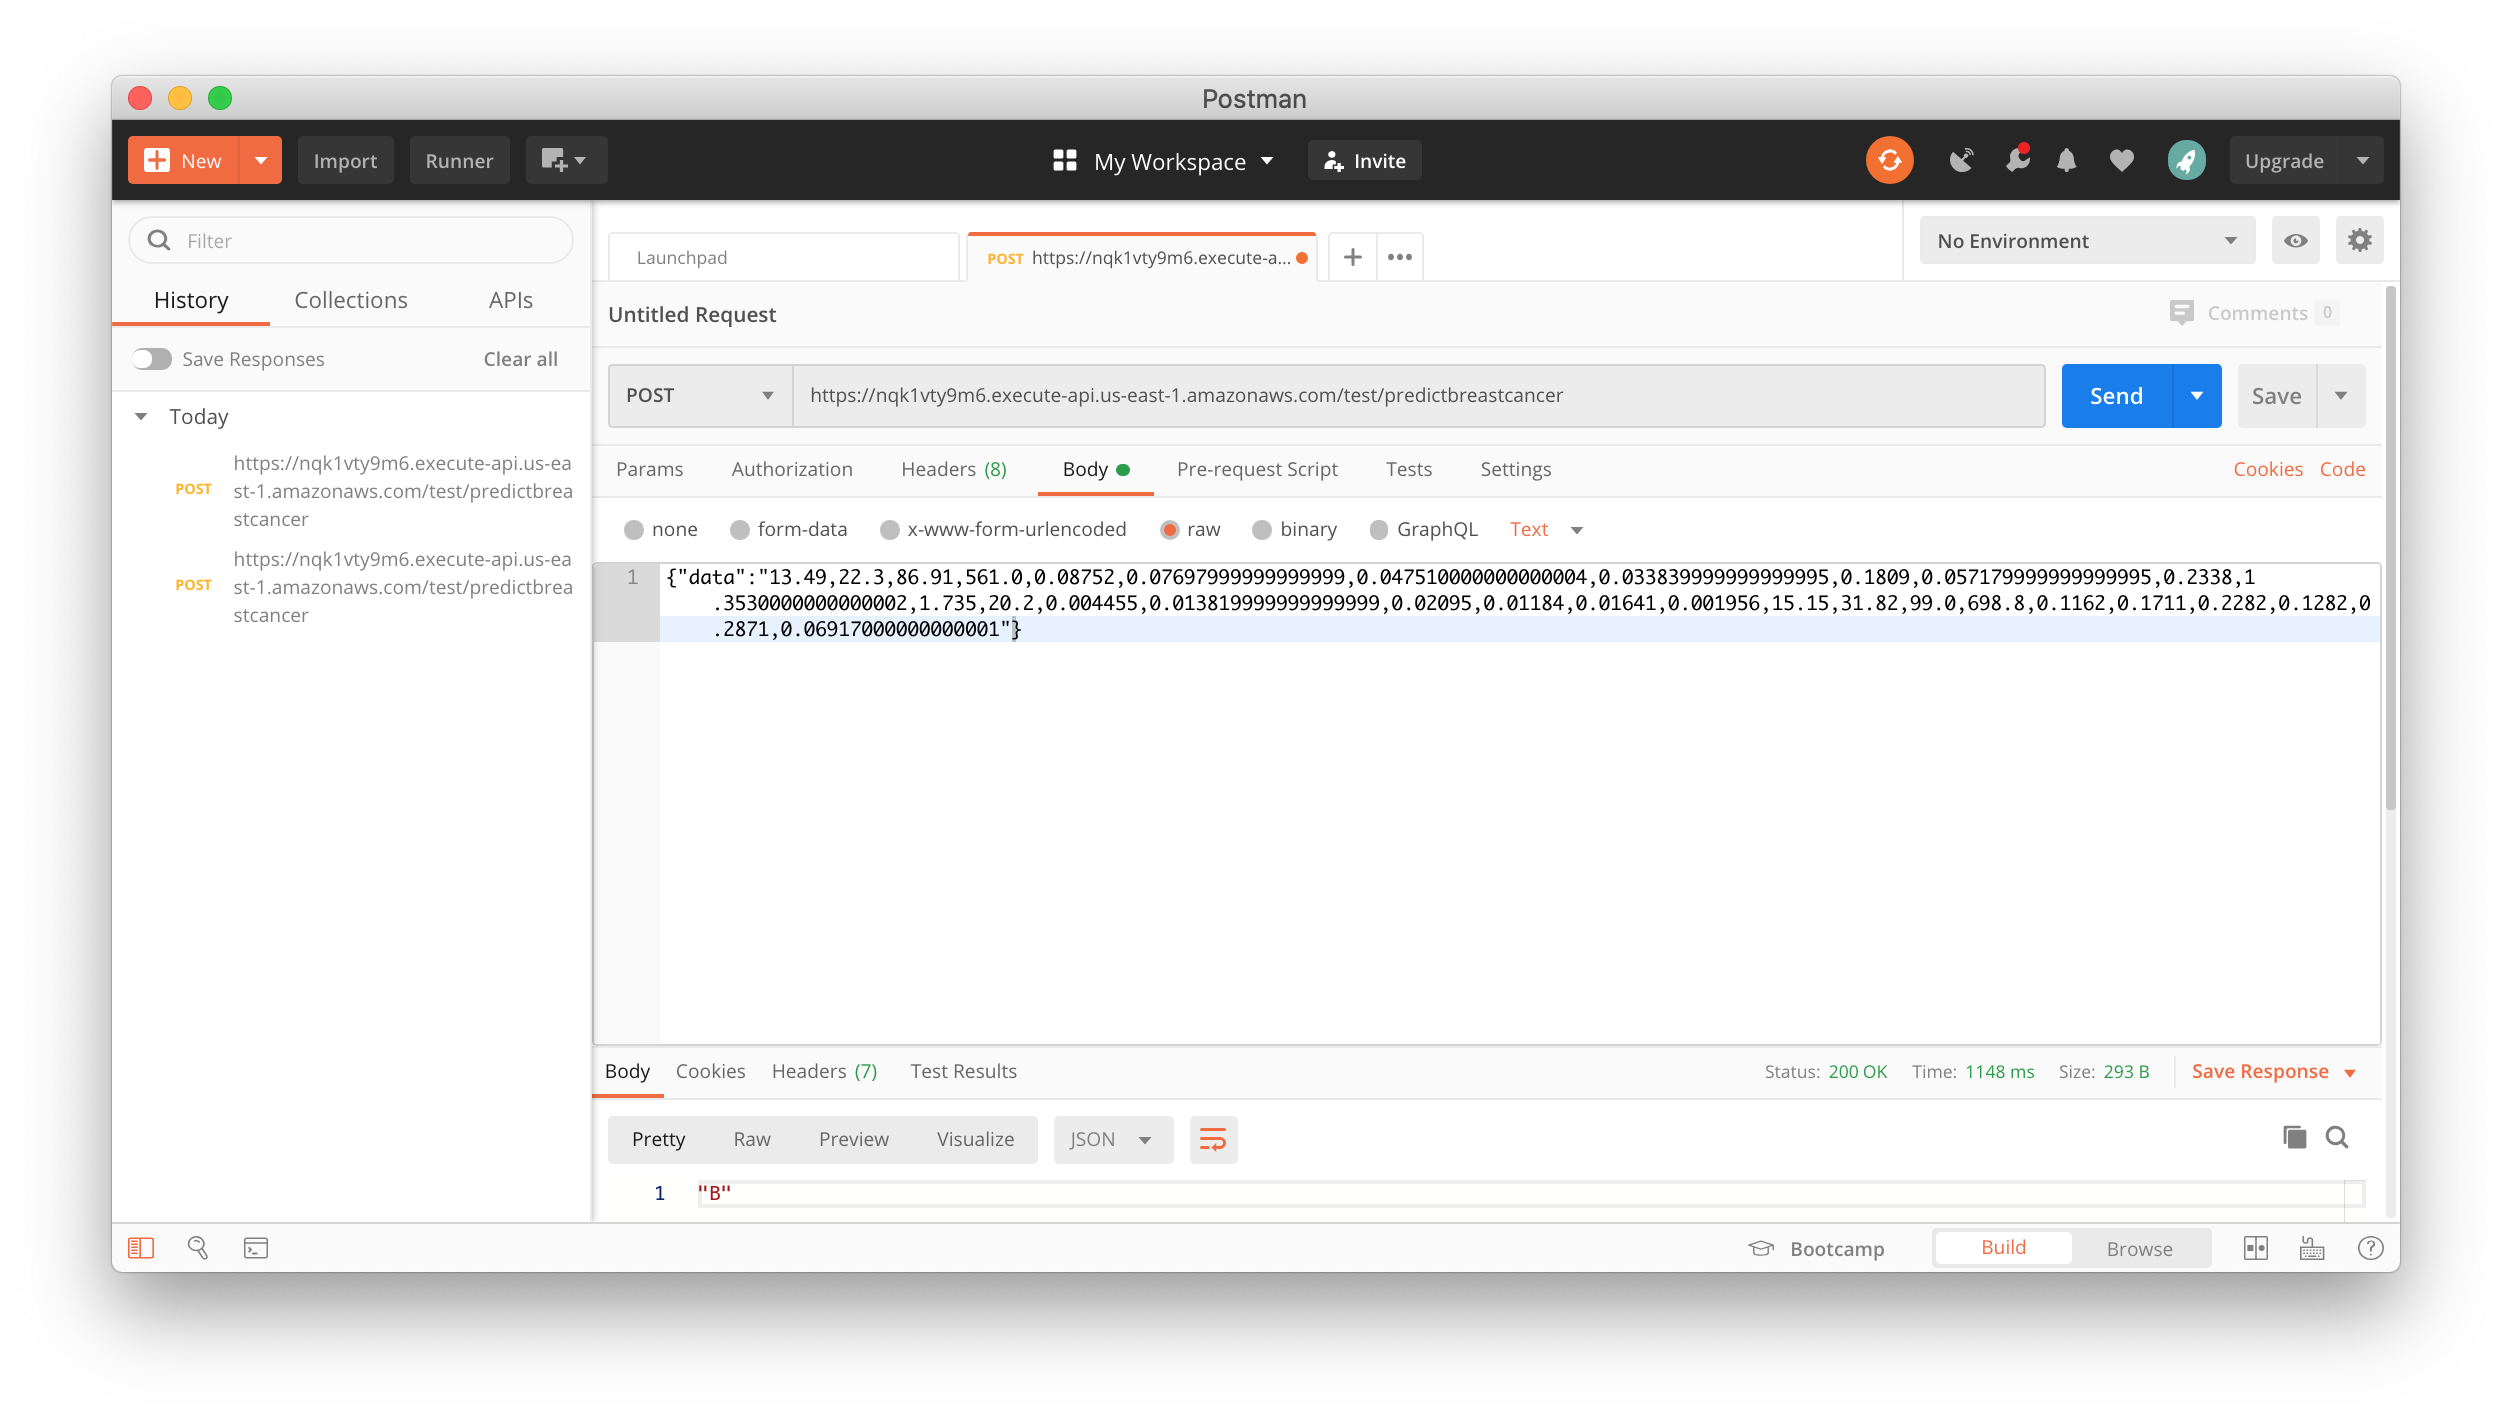2512x1420 pixels.
Task: Click the Comments icon
Action: click(2181, 313)
